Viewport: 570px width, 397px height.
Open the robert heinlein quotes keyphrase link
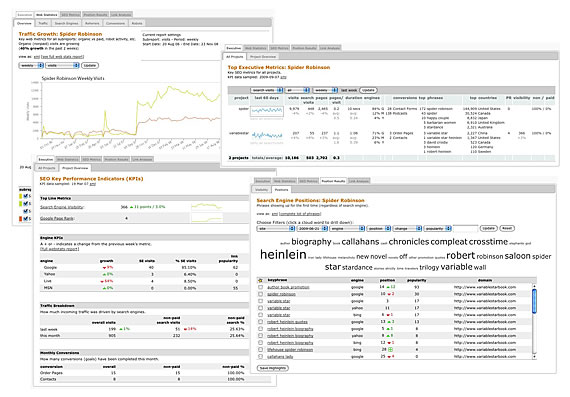(287, 322)
